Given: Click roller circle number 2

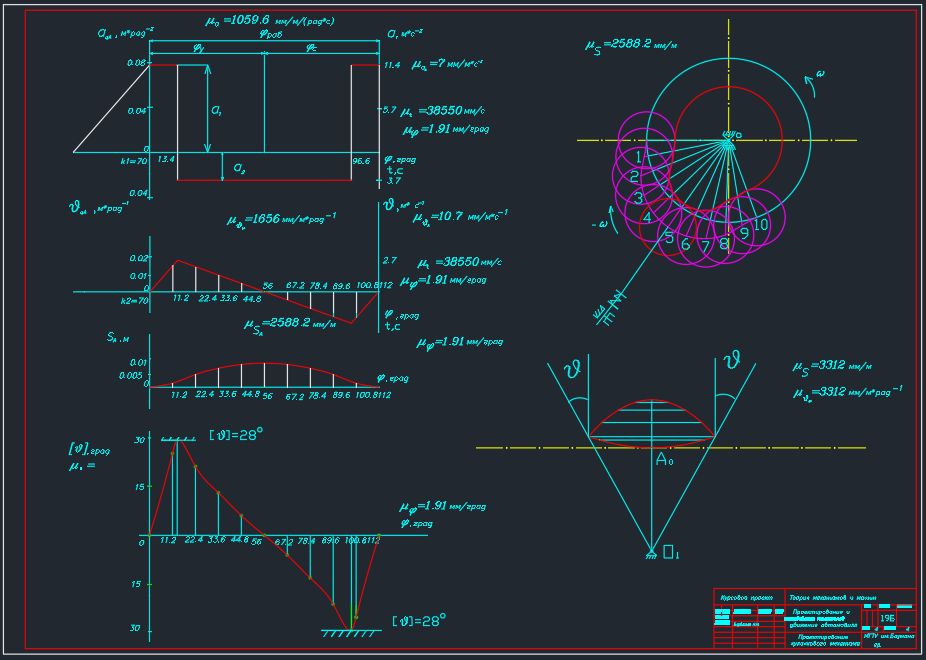Looking at the screenshot, I should click(634, 176).
